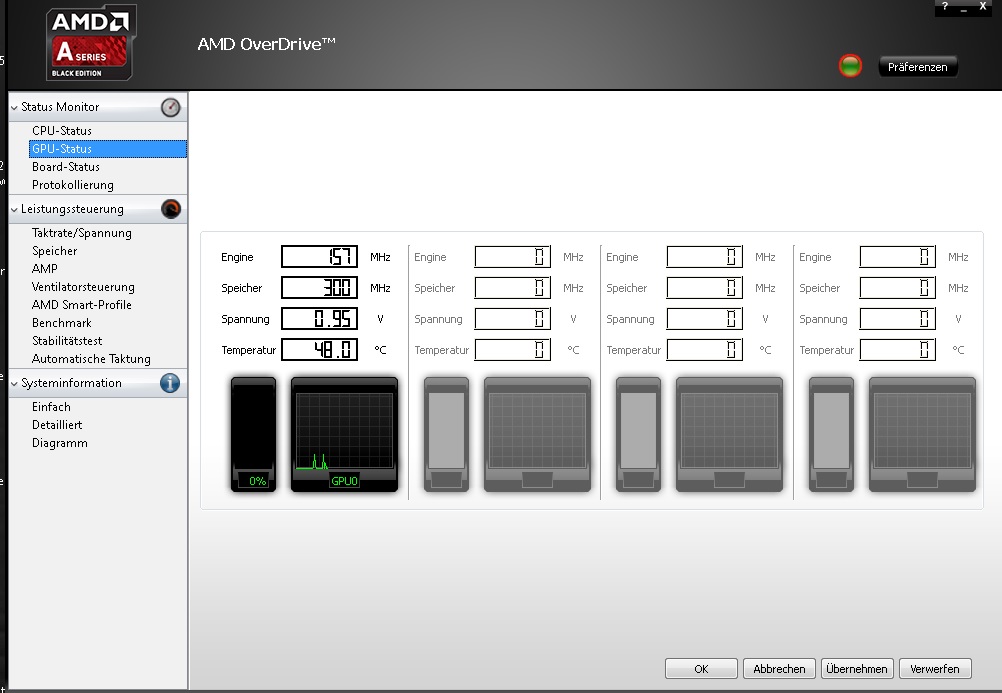The height and width of the screenshot is (693, 1002).
Task: Click the Systeminformation info icon
Action: tap(170, 383)
